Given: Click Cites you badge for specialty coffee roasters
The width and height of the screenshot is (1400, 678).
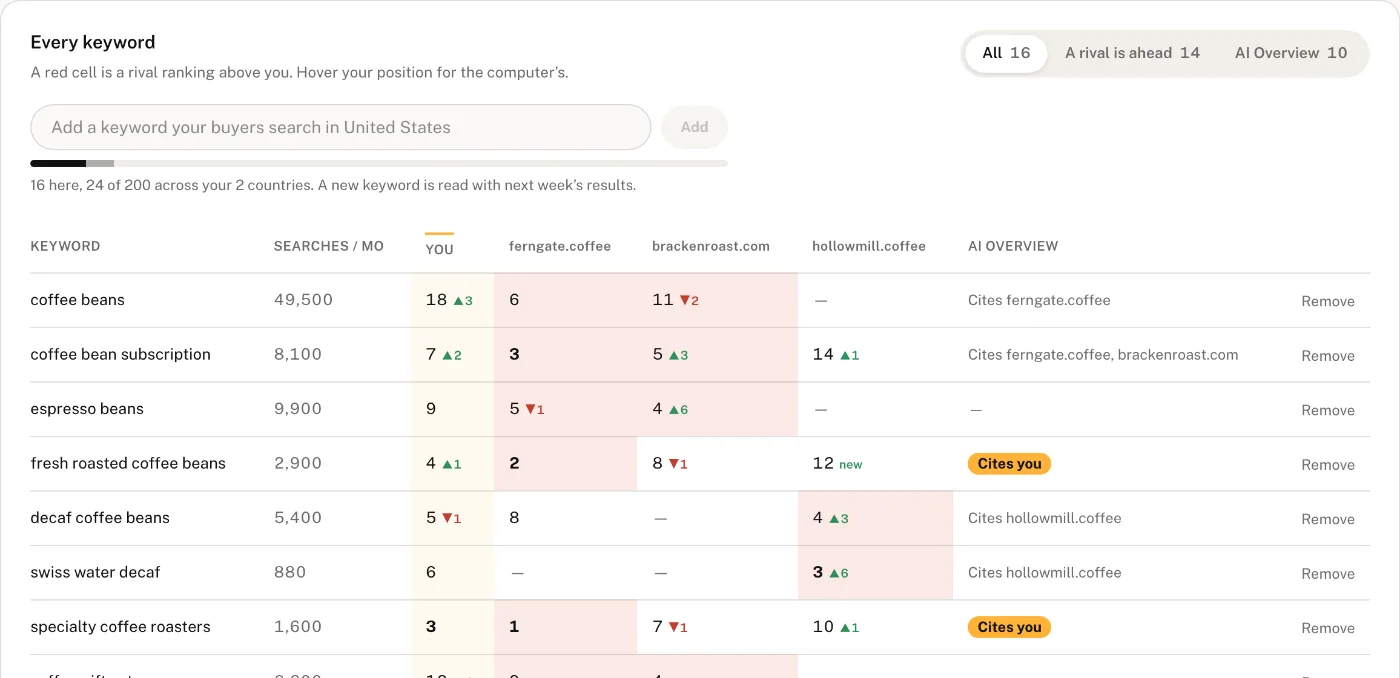Looking at the screenshot, I should tap(1009, 627).
